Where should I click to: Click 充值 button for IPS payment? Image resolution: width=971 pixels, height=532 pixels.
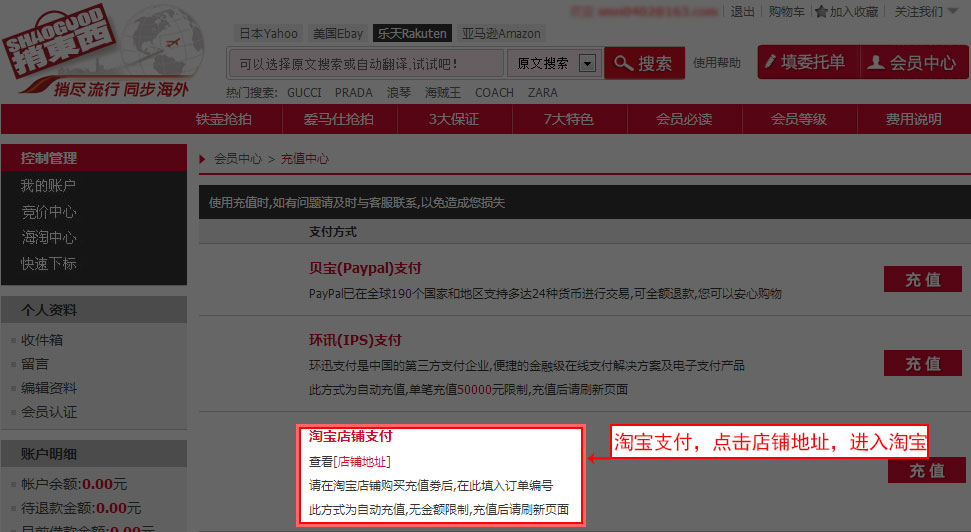click(923, 363)
